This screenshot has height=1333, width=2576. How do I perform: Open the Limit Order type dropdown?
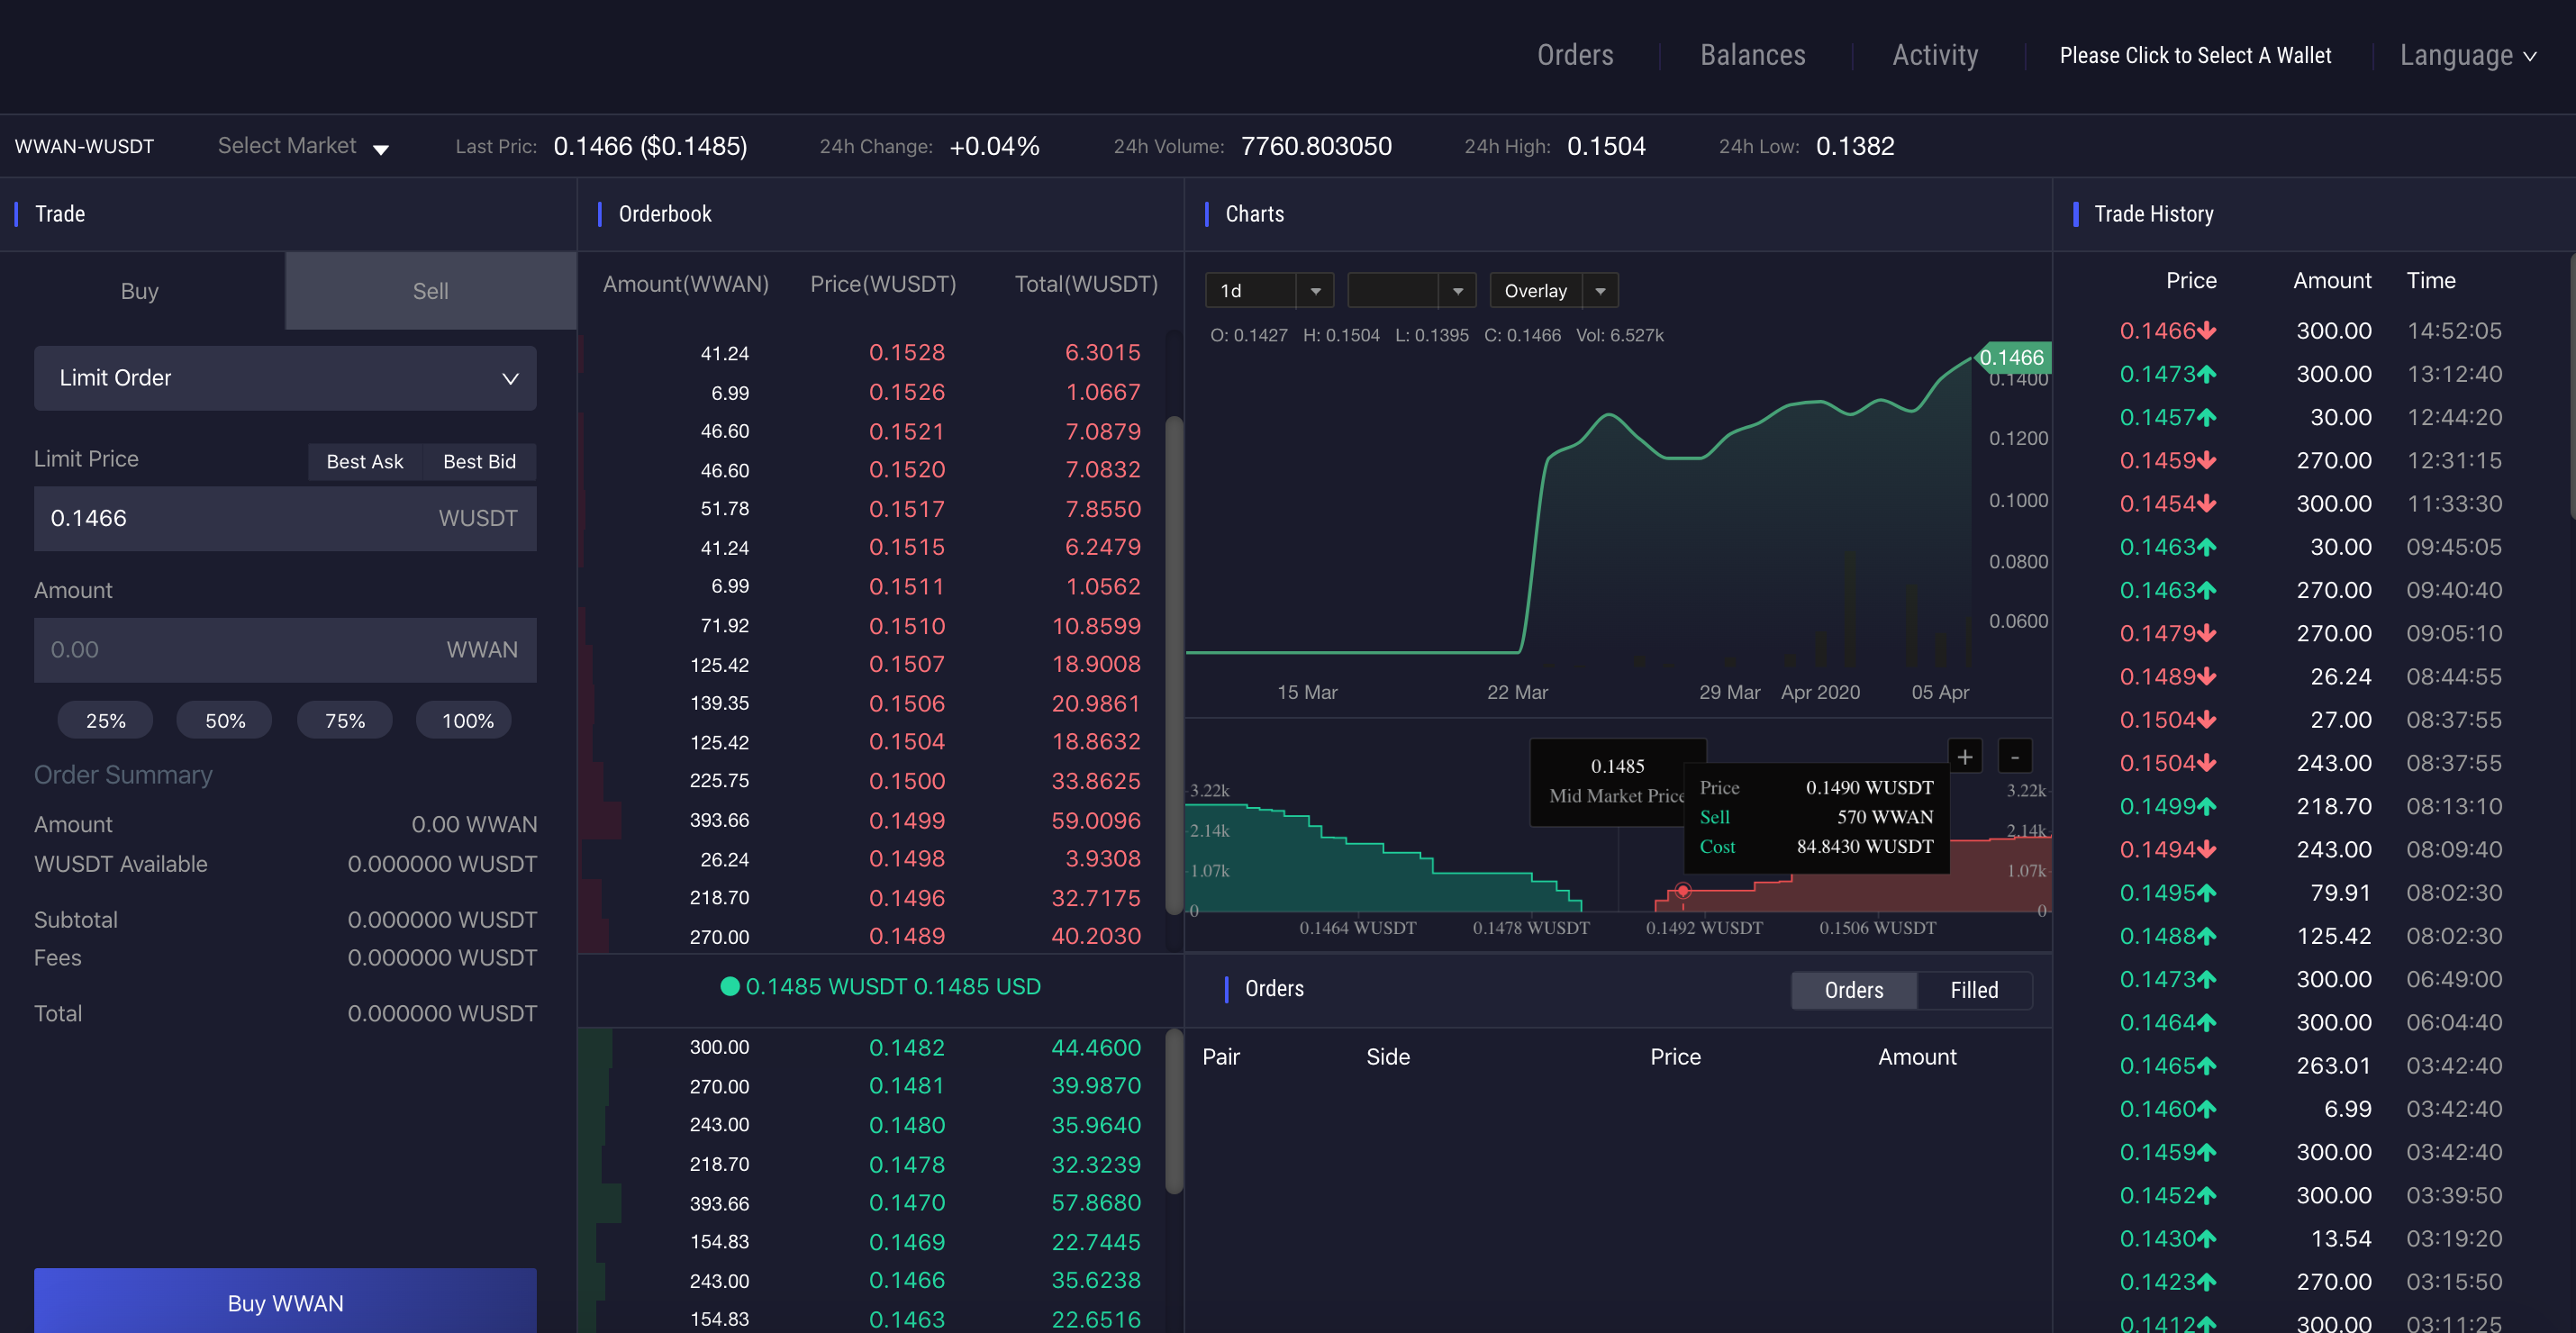click(285, 378)
